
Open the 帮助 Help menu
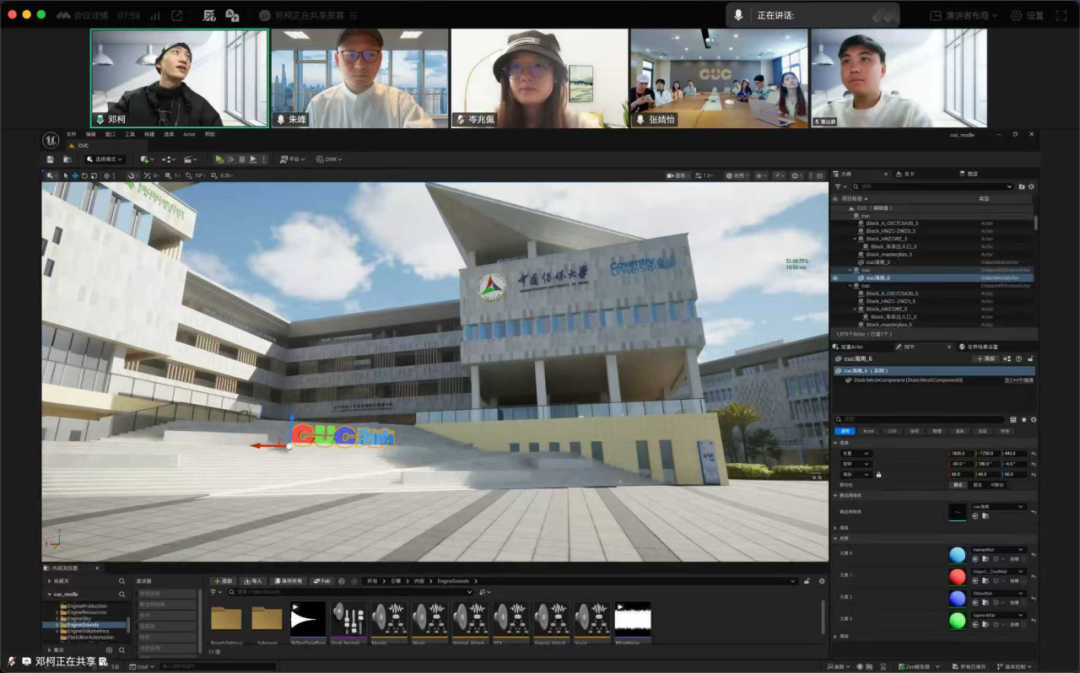point(209,134)
